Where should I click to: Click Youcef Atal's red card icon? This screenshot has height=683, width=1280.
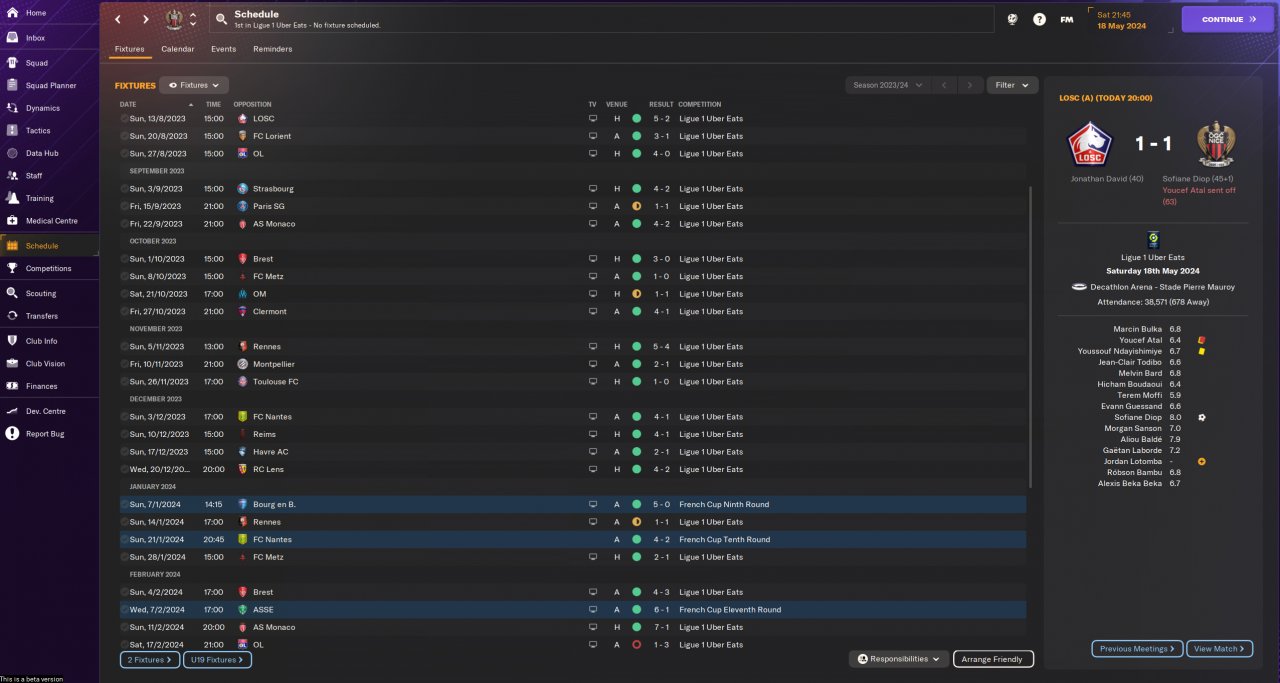(1200, 340)
